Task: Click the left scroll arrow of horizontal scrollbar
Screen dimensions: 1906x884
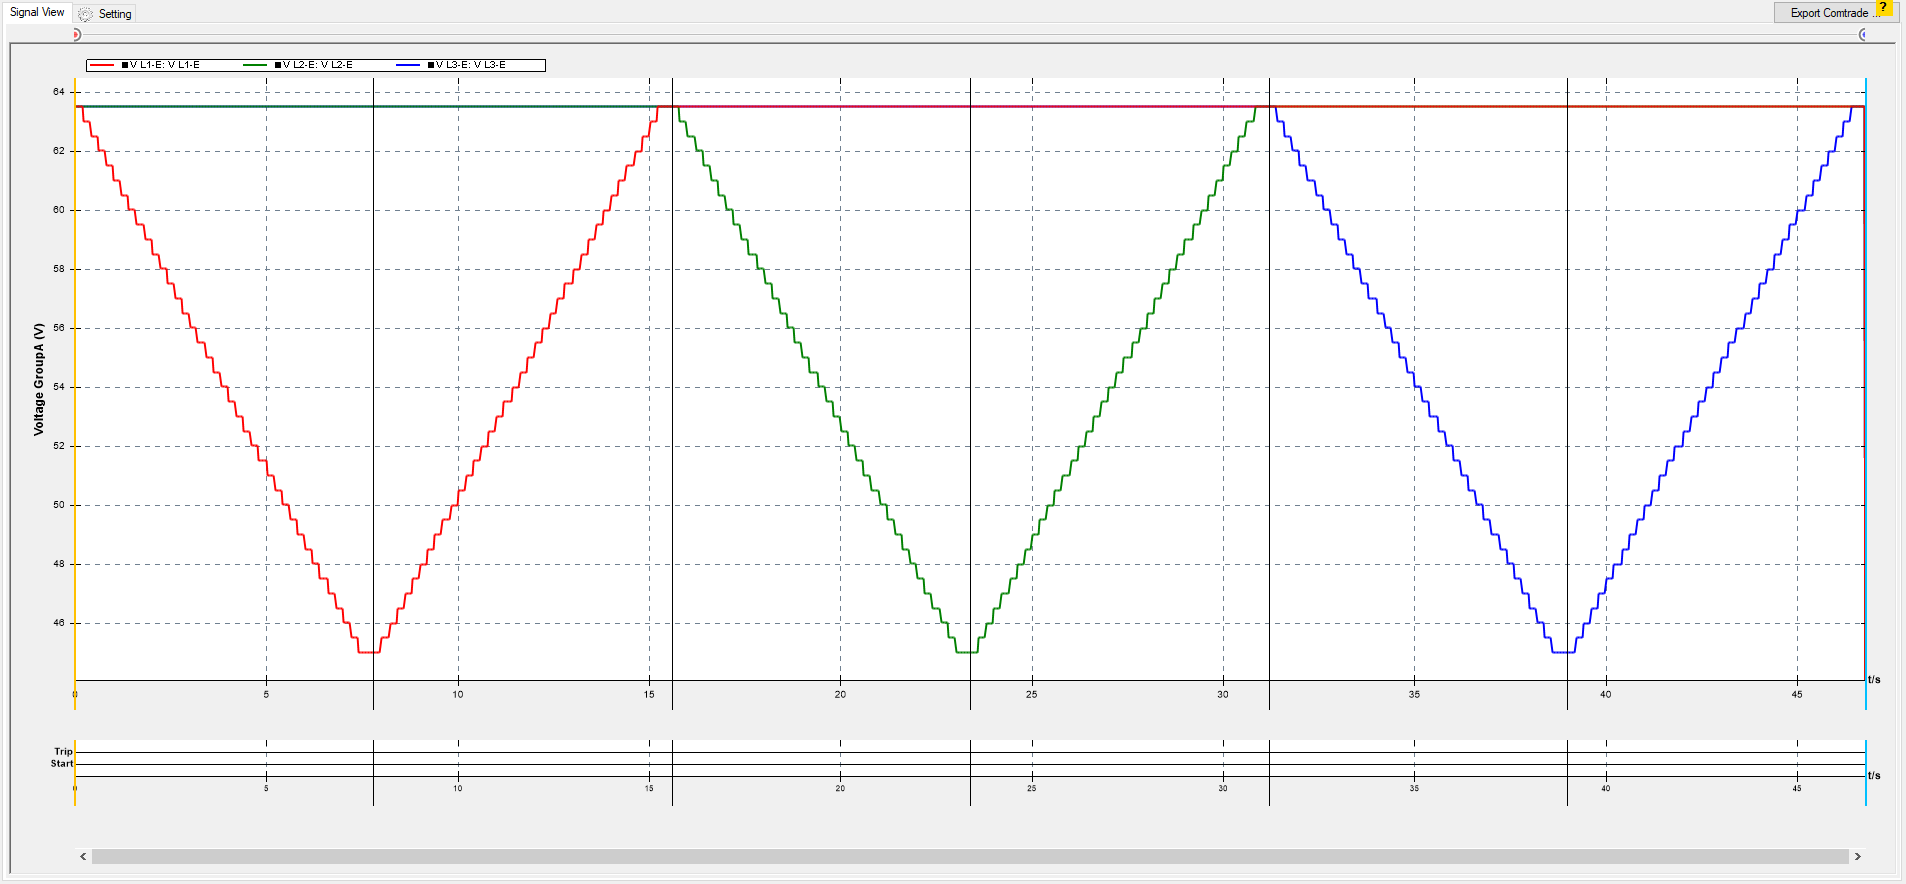Action: tap(83, 857)
